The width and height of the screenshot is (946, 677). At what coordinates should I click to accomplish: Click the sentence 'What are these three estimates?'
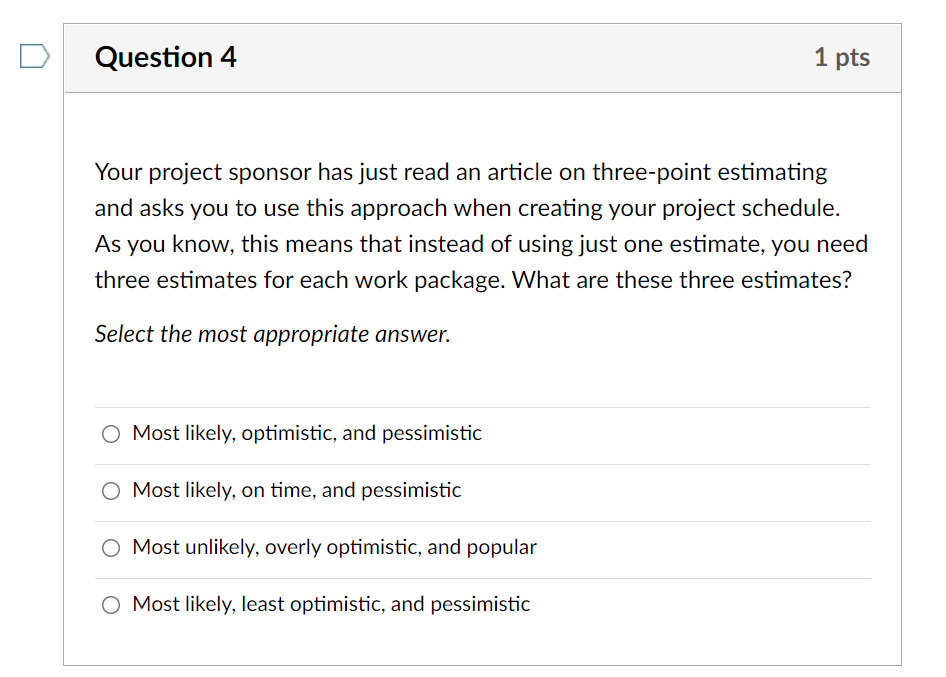point(682,280)
